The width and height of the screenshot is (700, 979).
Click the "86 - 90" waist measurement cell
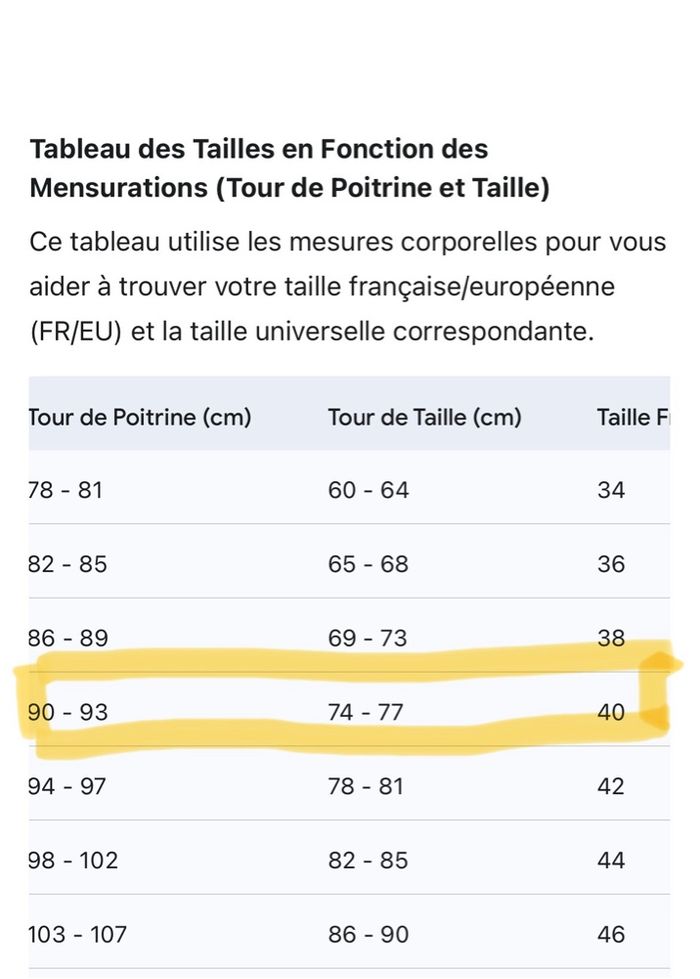[x=368, y=934]
